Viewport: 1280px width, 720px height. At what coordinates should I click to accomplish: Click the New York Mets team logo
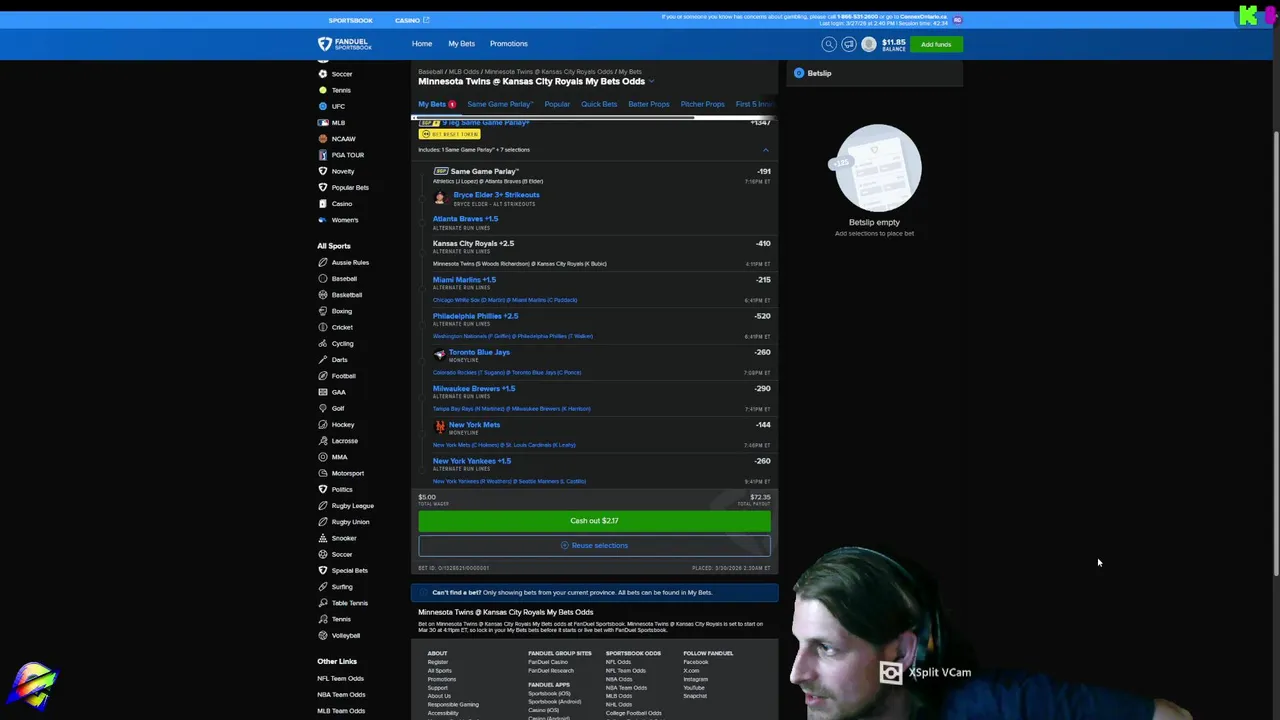click(439, 427)
